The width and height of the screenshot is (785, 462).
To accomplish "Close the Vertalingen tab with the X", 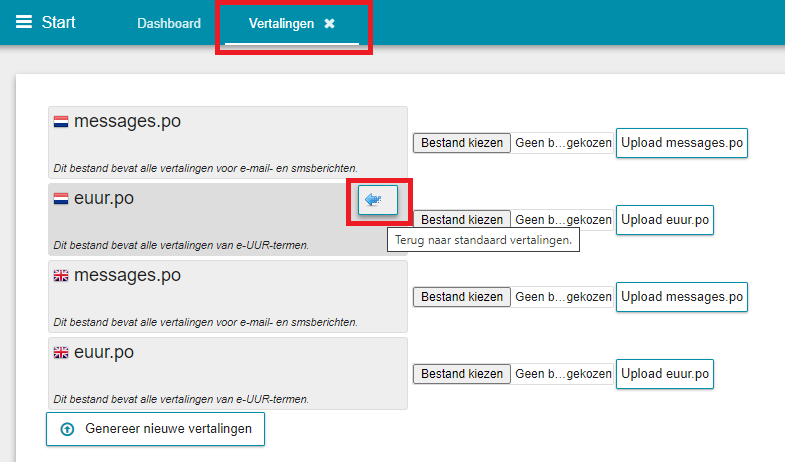I will click(329, 24).
